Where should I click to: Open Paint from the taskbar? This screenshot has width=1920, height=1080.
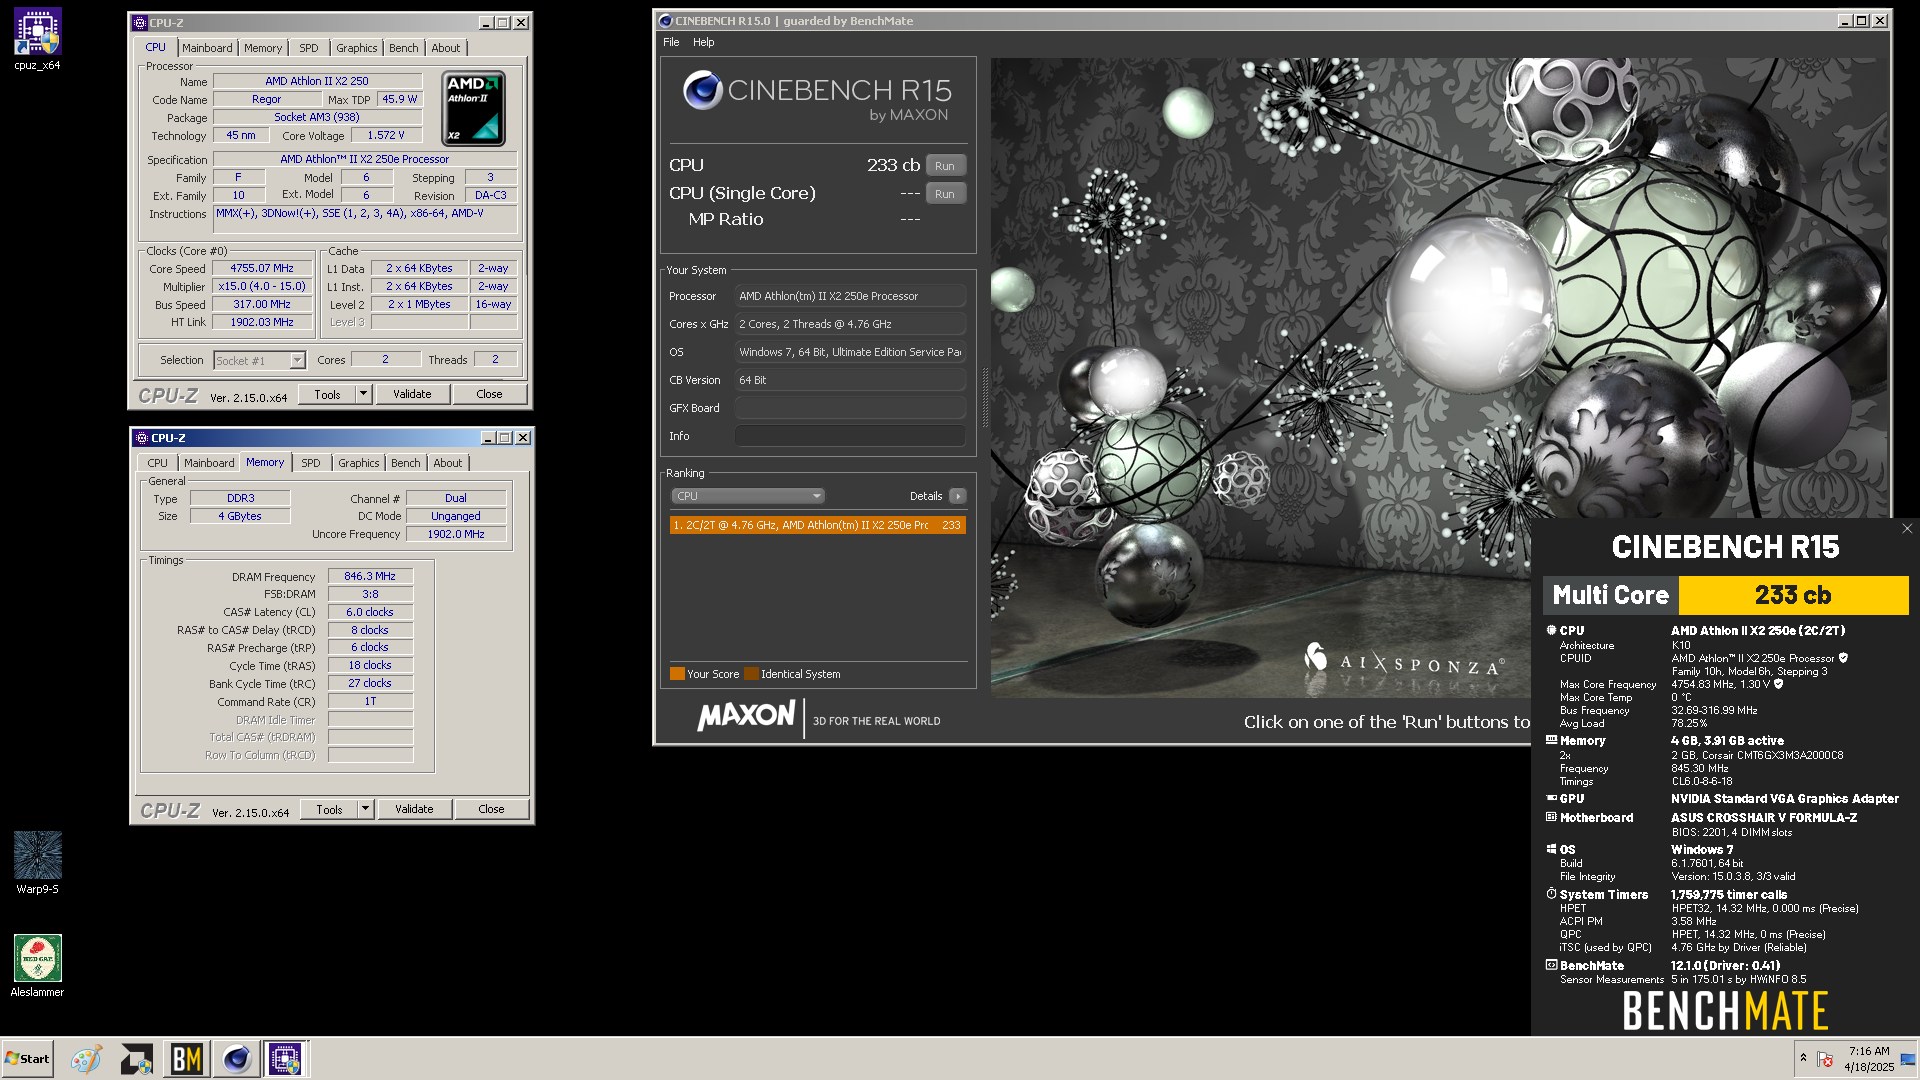tap(86, 1059)
